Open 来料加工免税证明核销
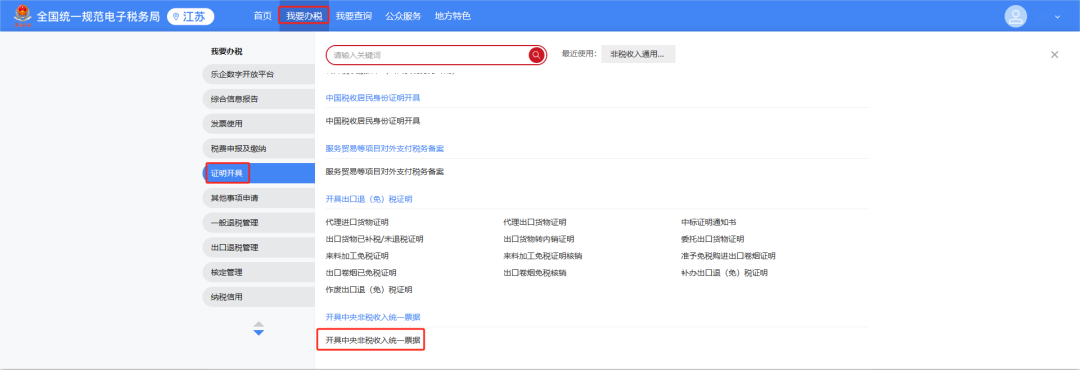Screen dimensions: 1080x370 (543, 256)
